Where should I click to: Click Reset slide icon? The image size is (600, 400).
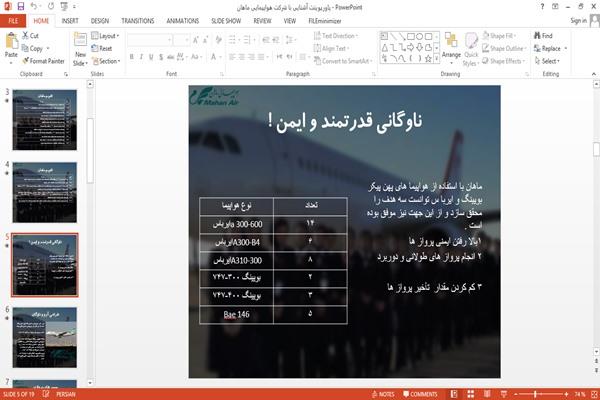pyautogui.click(x=95, y=48)
